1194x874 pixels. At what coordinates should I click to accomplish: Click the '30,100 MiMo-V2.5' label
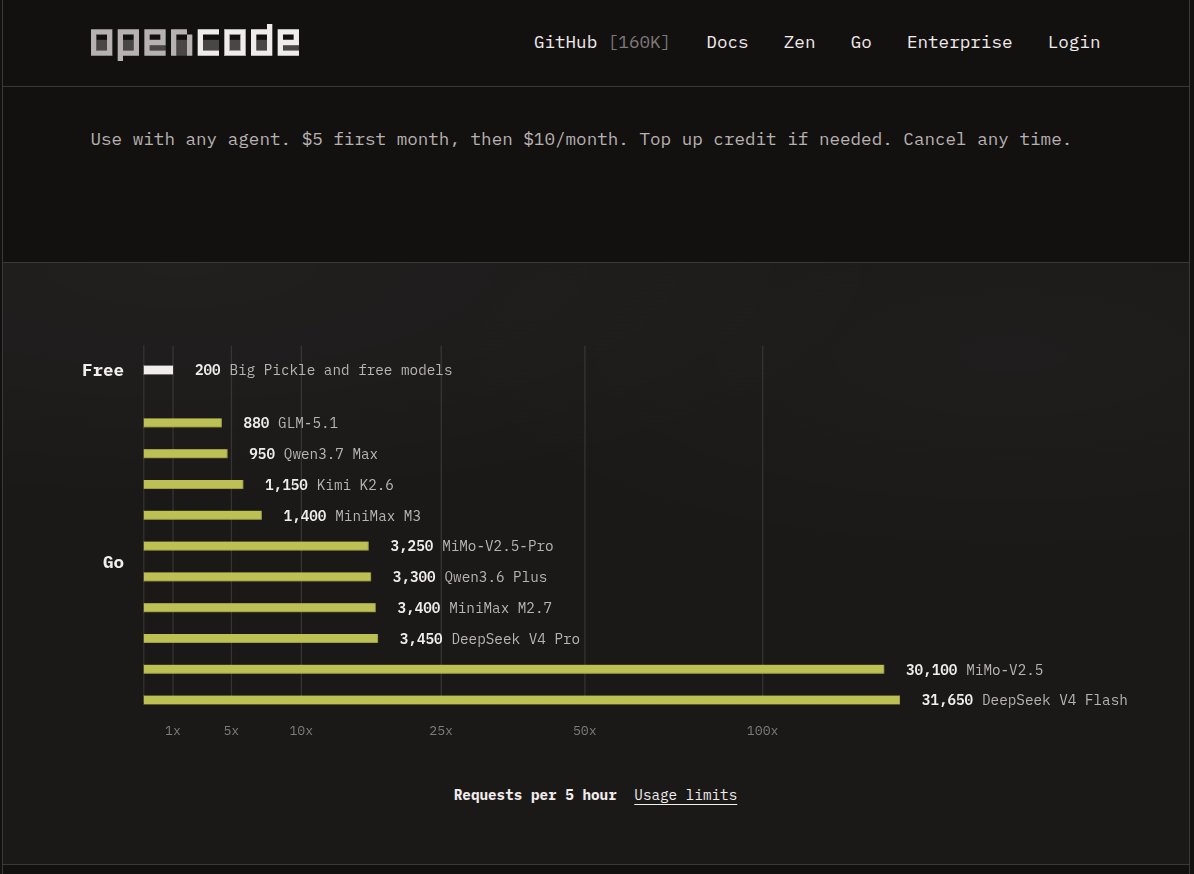[x=975, y=670]
